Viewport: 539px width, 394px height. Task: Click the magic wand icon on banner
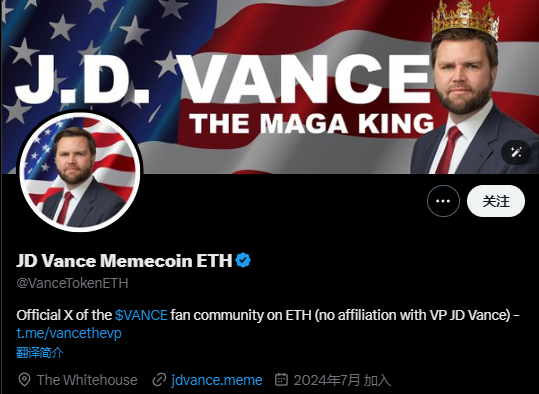(516, 152)
